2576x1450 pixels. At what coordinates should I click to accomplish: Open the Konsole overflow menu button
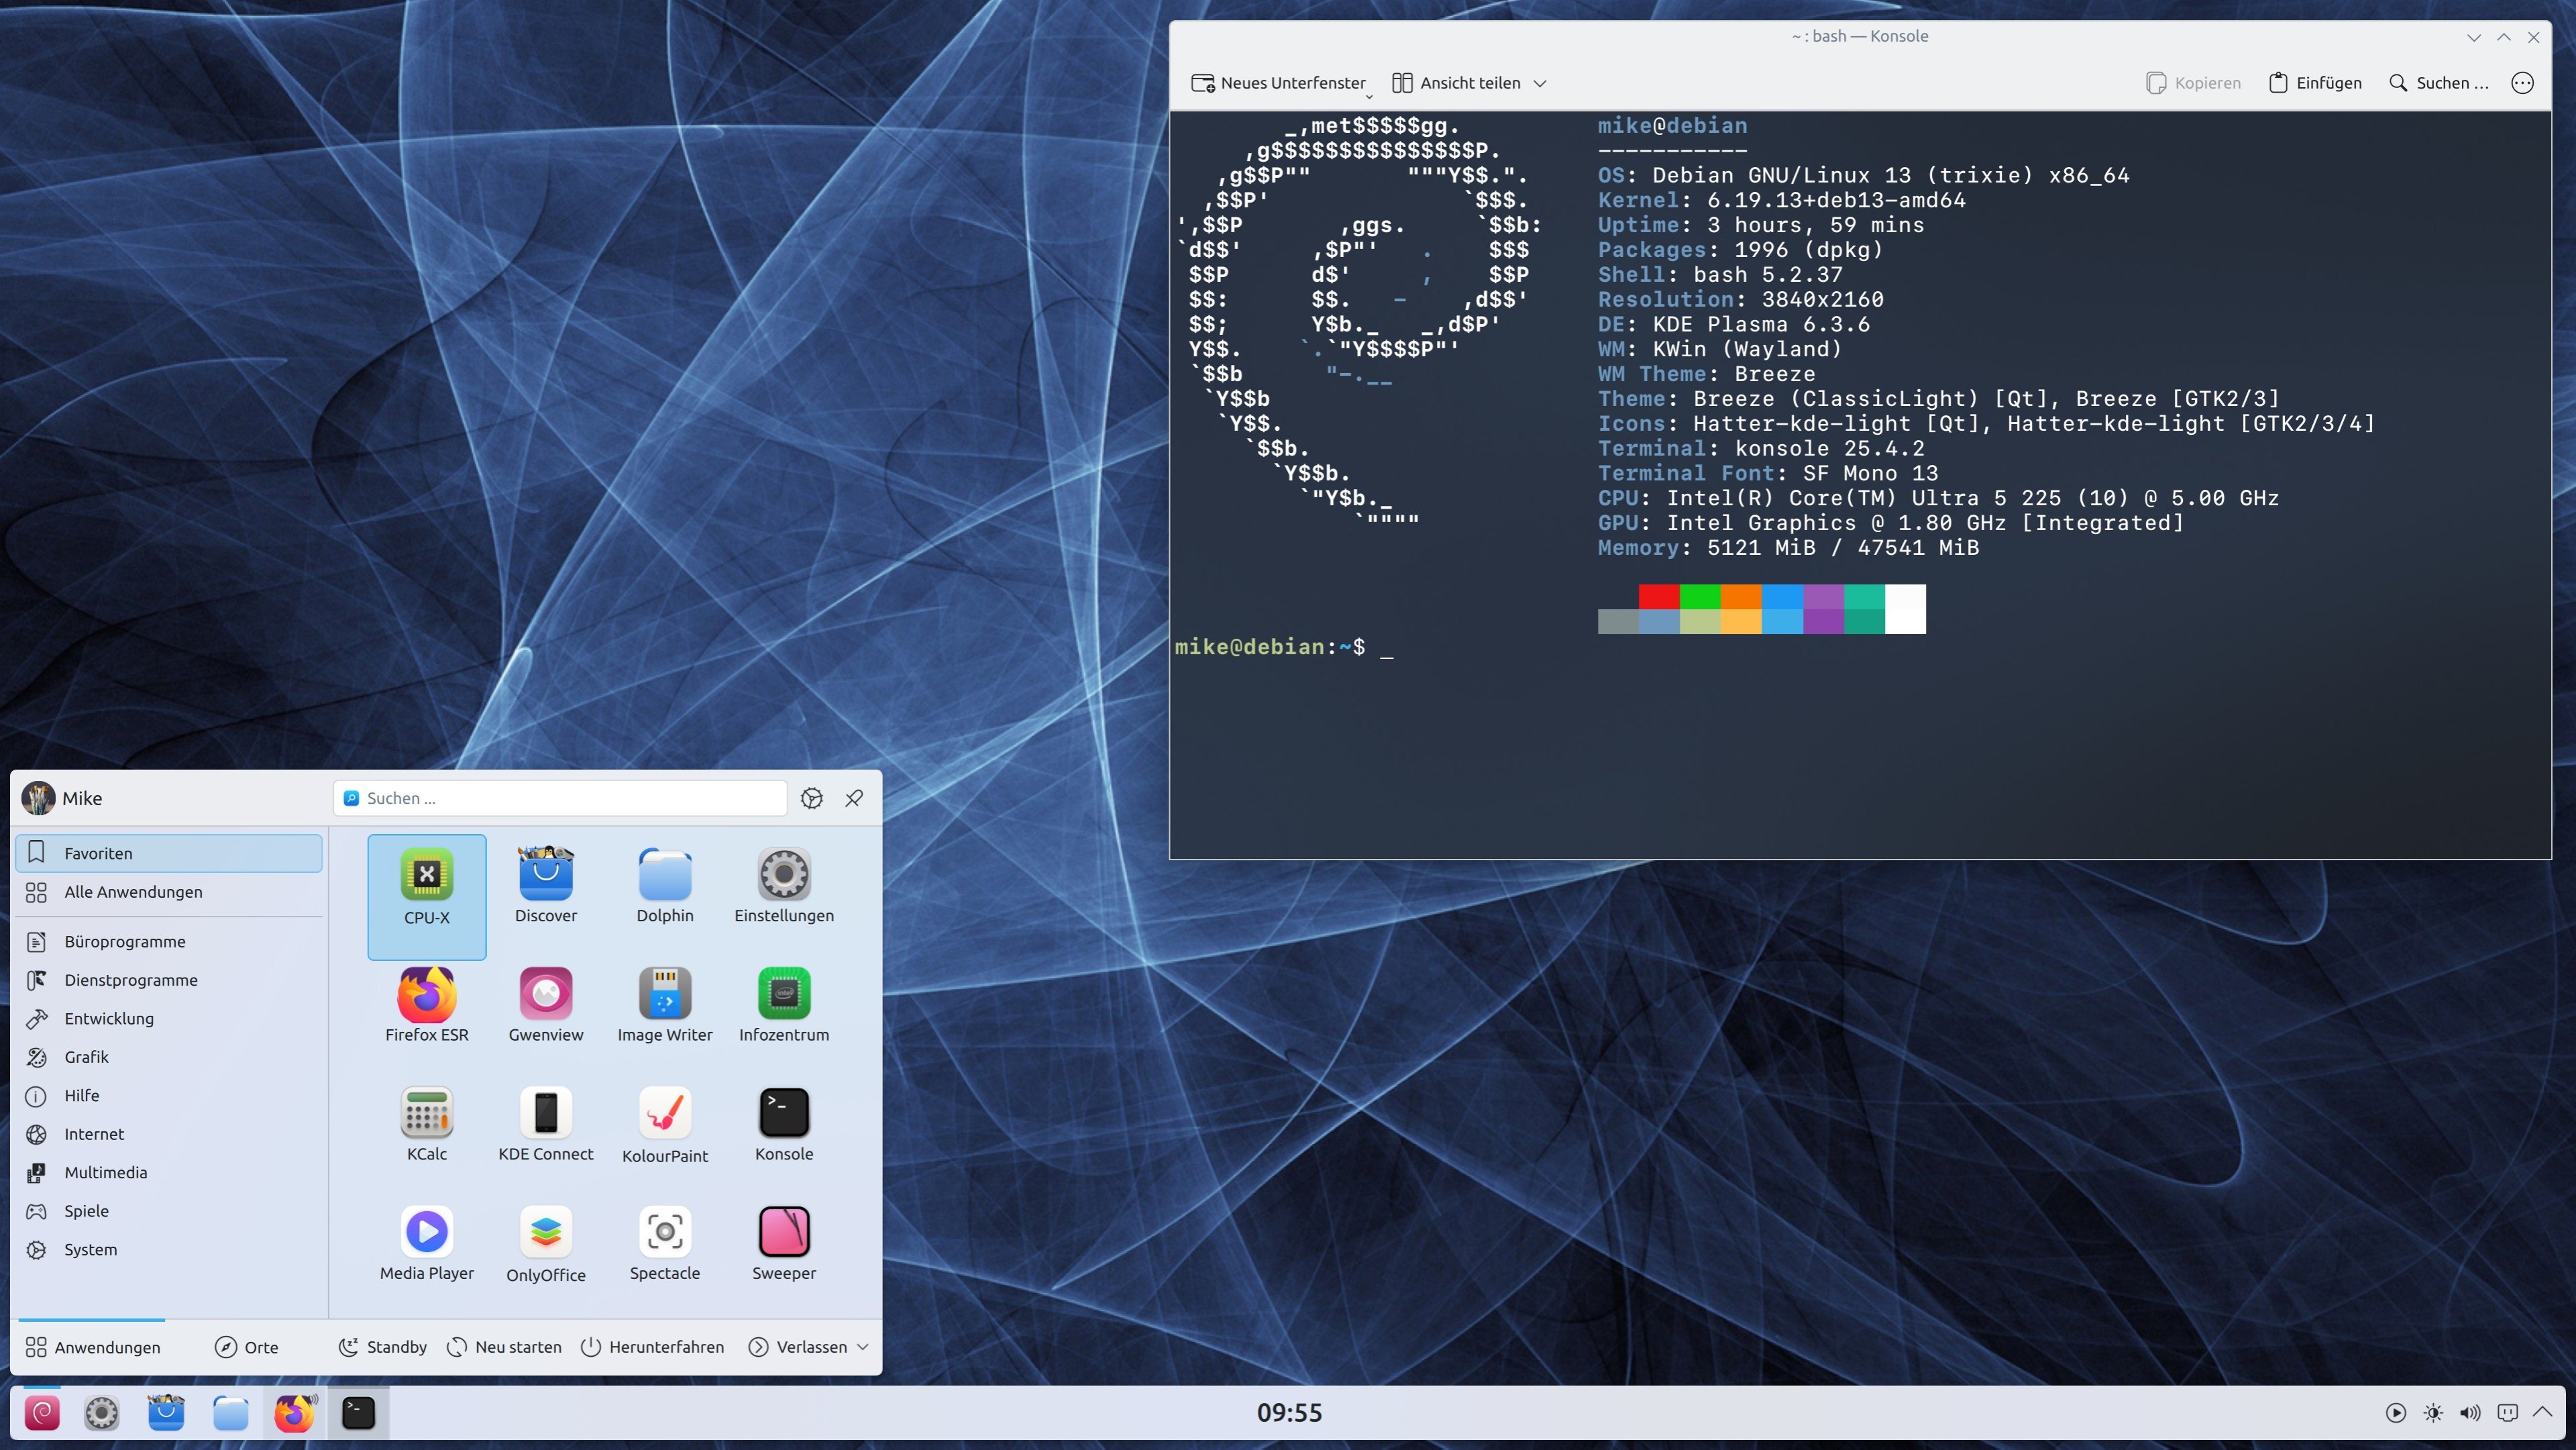[x=2522, y=83]
